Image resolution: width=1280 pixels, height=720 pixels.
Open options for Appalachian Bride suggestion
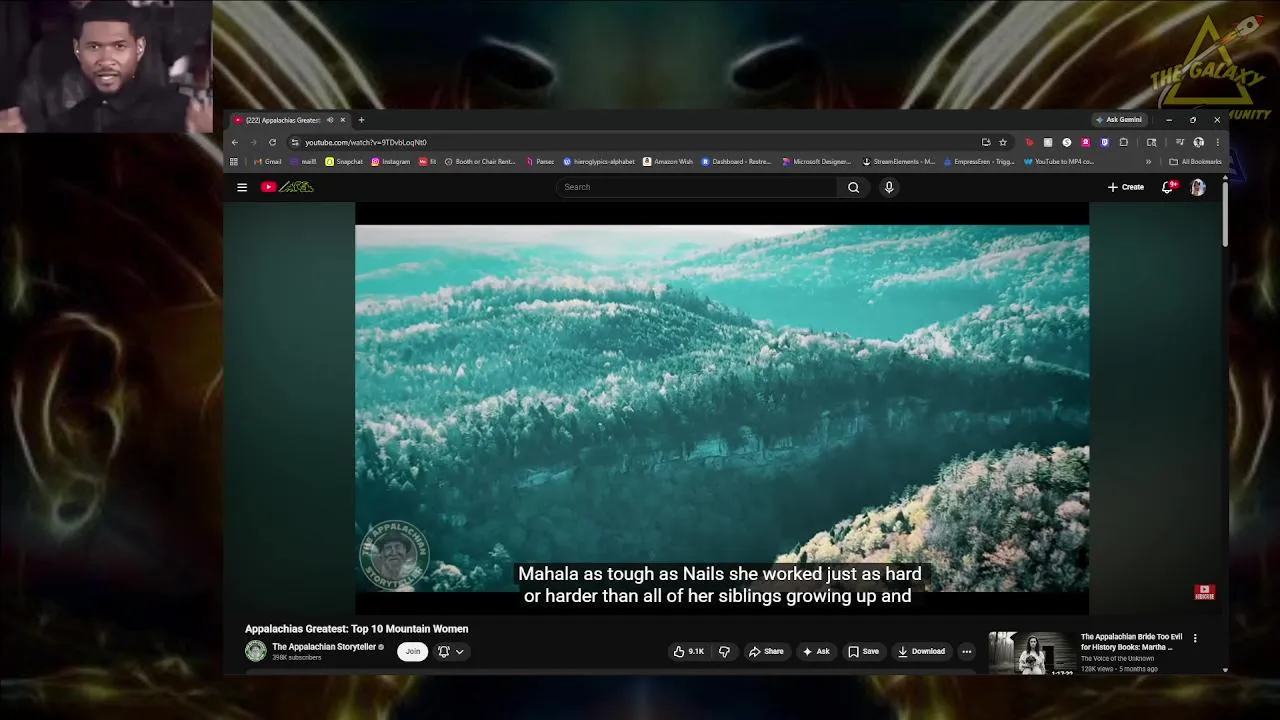[1194, 638]
